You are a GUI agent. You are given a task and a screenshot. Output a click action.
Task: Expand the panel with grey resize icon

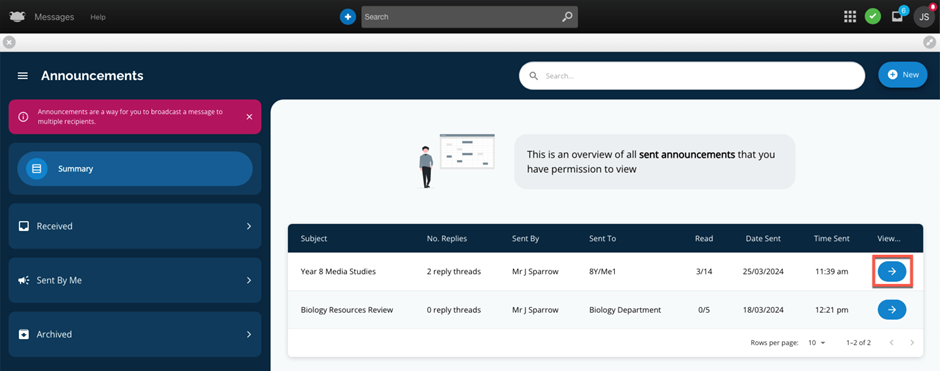point(929,42)
